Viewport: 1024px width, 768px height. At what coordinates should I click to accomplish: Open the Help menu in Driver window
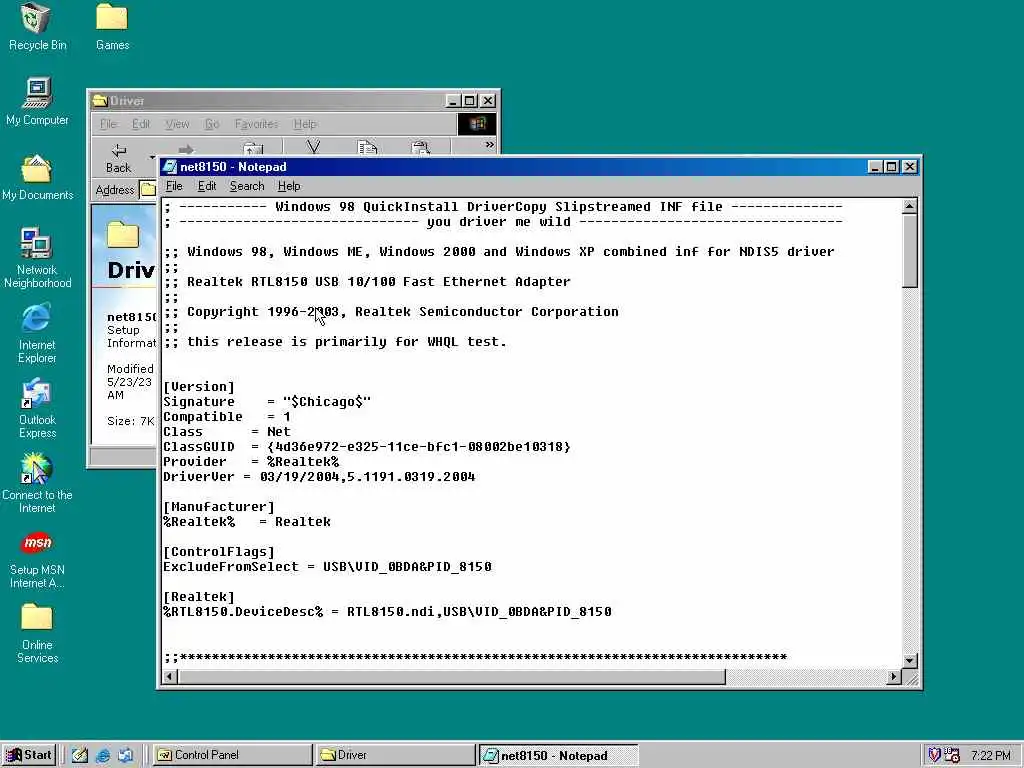point(304,124)
